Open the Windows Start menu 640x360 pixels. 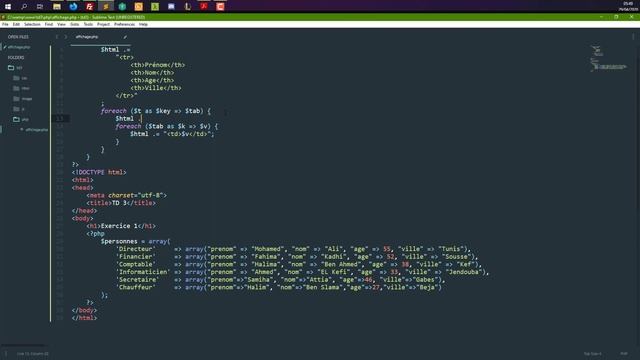pyautogui.click(x=8, y=7)
